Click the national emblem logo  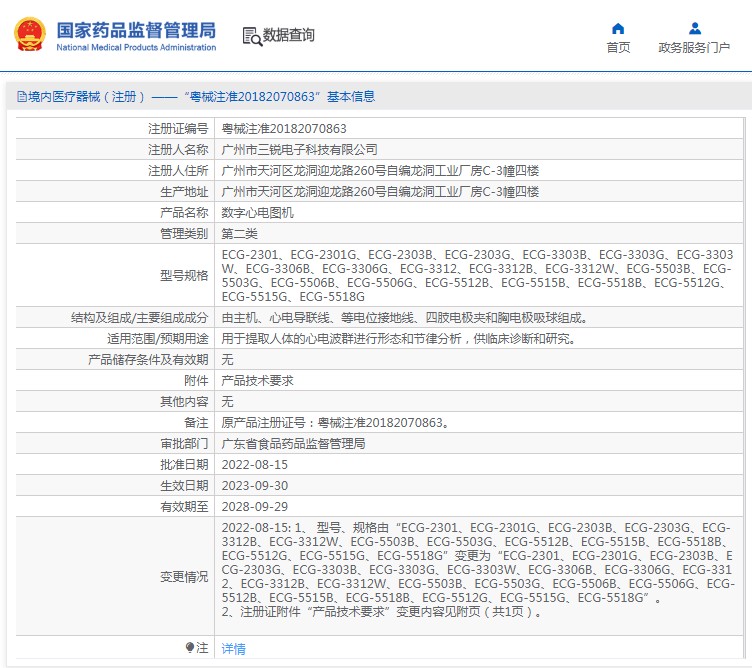[29, 35]
